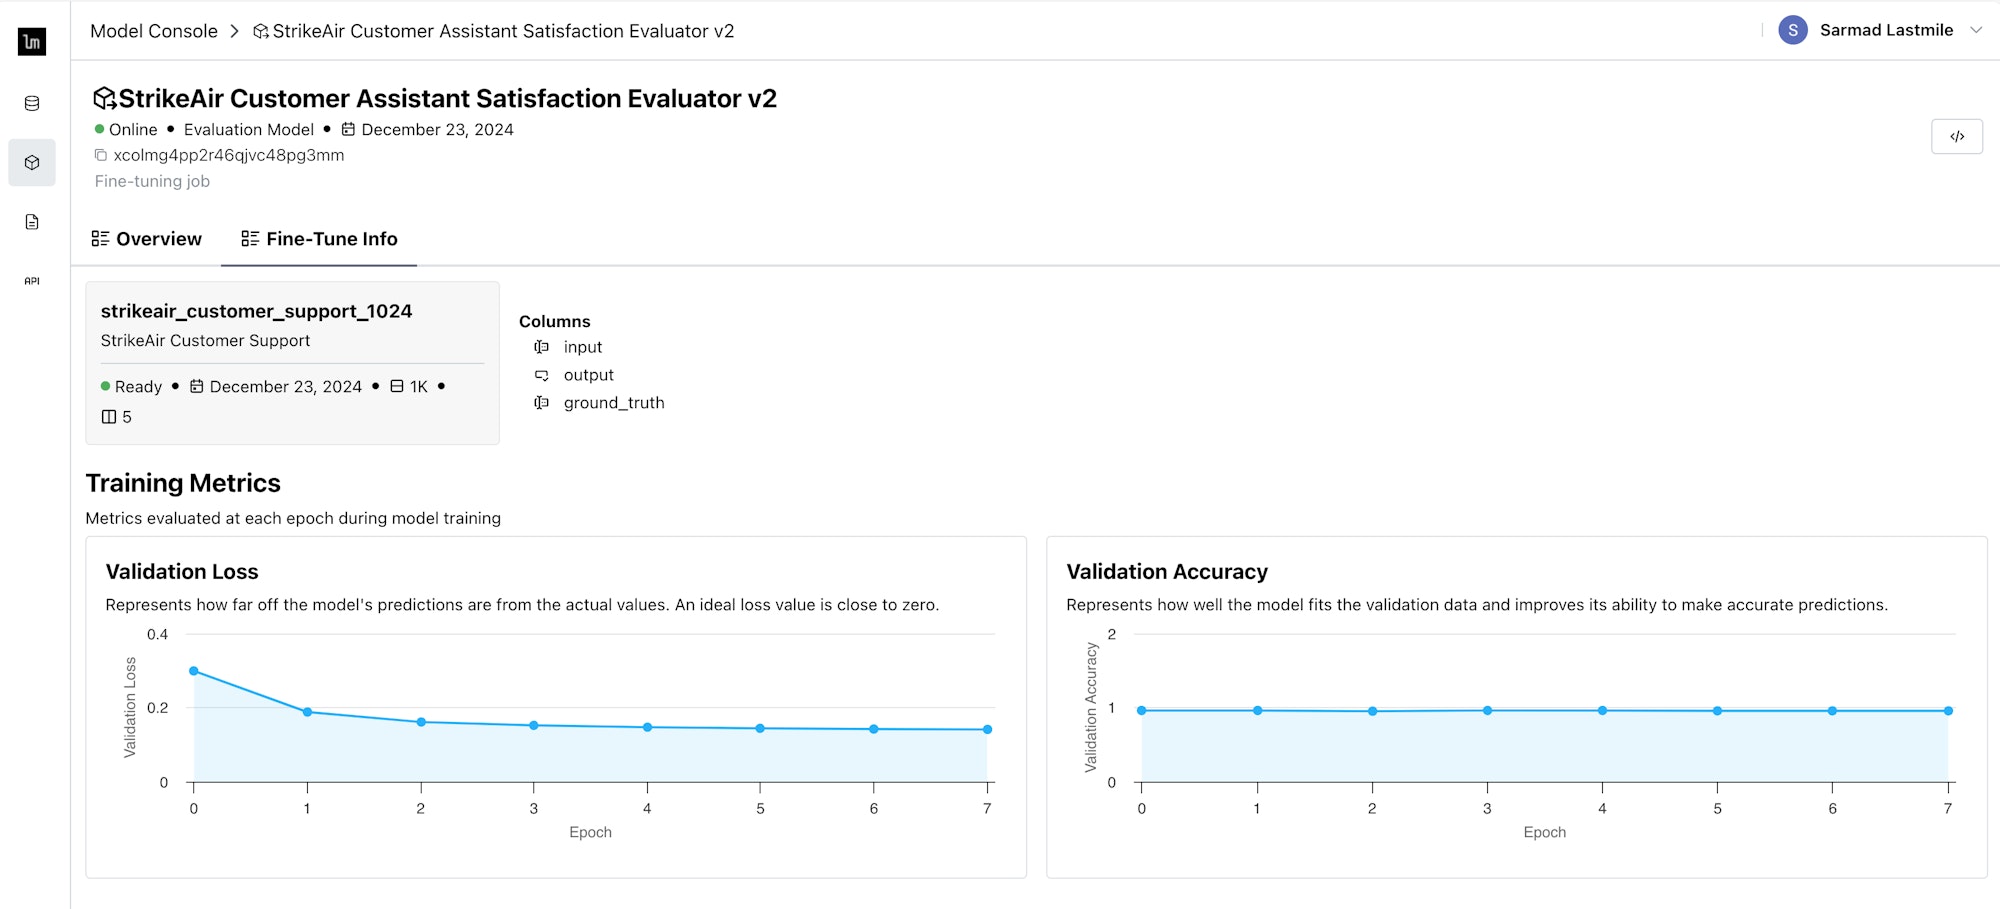Open the API icon in sidebar
The image size is (2000, 909).
pyautogui.click(x=32, y=281)
